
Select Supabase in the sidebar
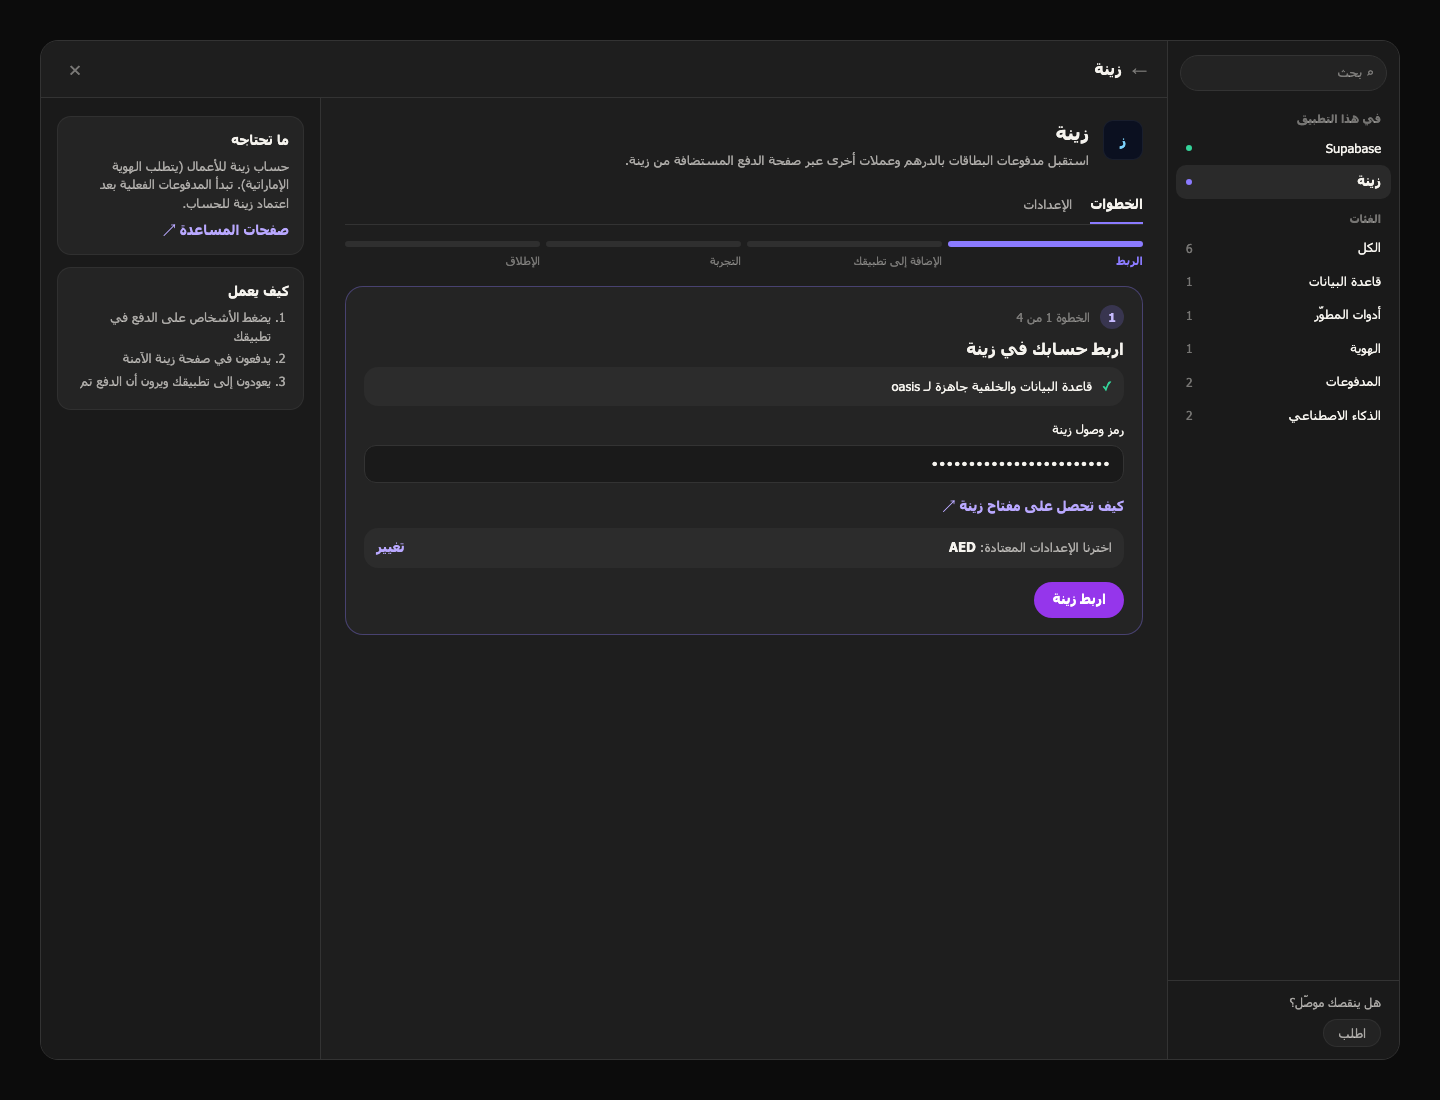1283,148
